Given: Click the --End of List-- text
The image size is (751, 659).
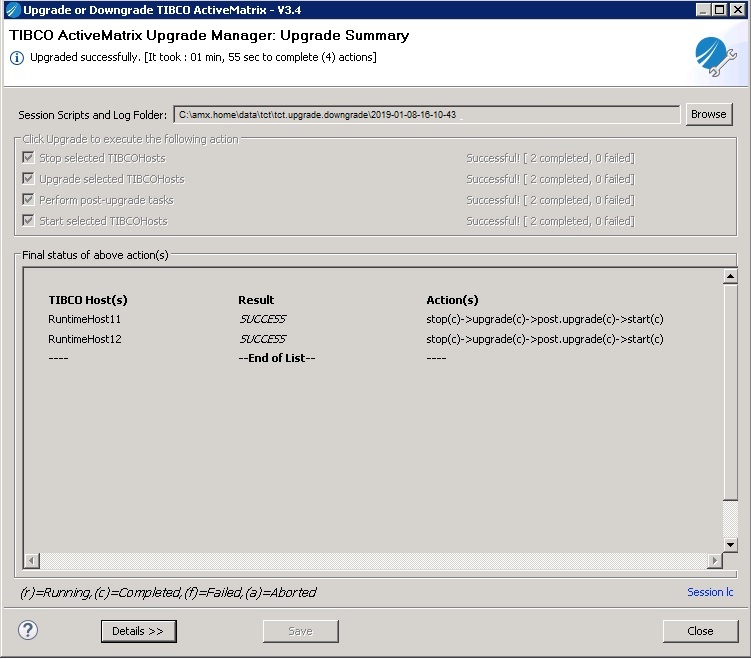Looking at the screenshot, I should (x=277, y=358).
